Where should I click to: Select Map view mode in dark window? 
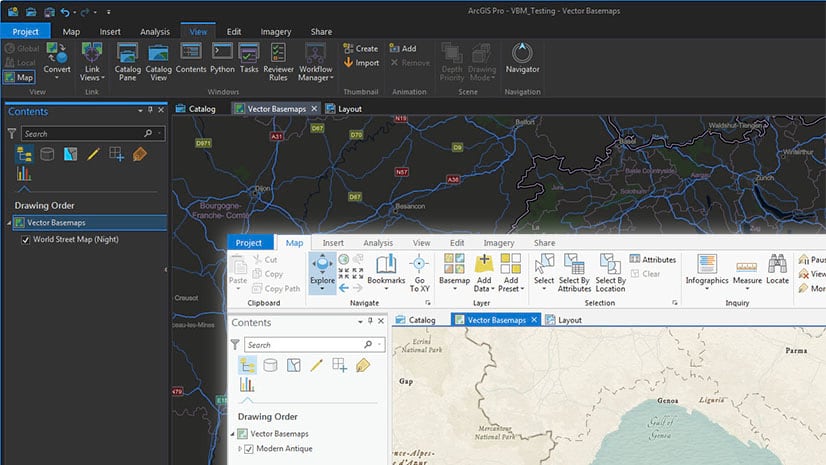click(19, 77)
